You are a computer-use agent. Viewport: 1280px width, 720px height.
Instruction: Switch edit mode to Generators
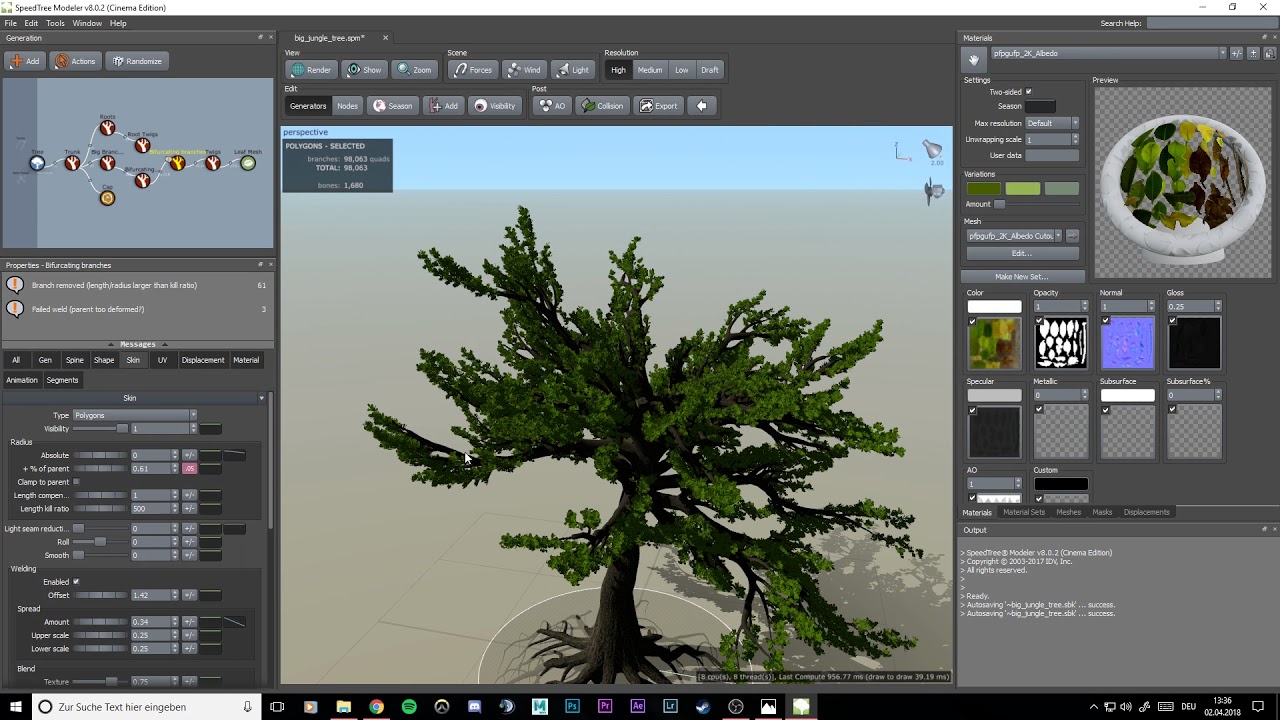[x=308, y=106]
